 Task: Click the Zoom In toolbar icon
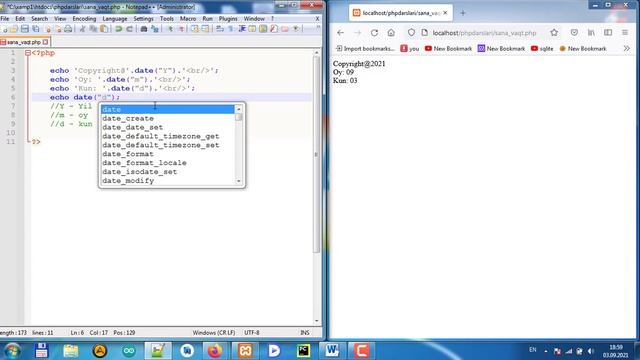click(170, 29)
